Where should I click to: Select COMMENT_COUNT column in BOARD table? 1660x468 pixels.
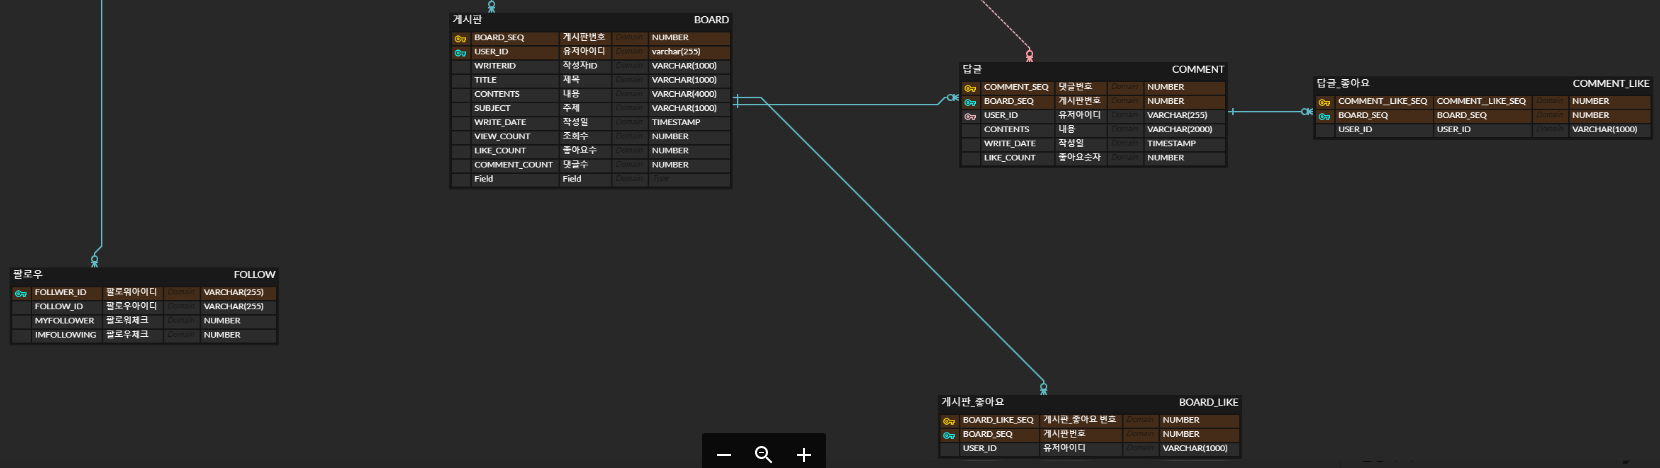pyautogui.click(x=515, y=165)
